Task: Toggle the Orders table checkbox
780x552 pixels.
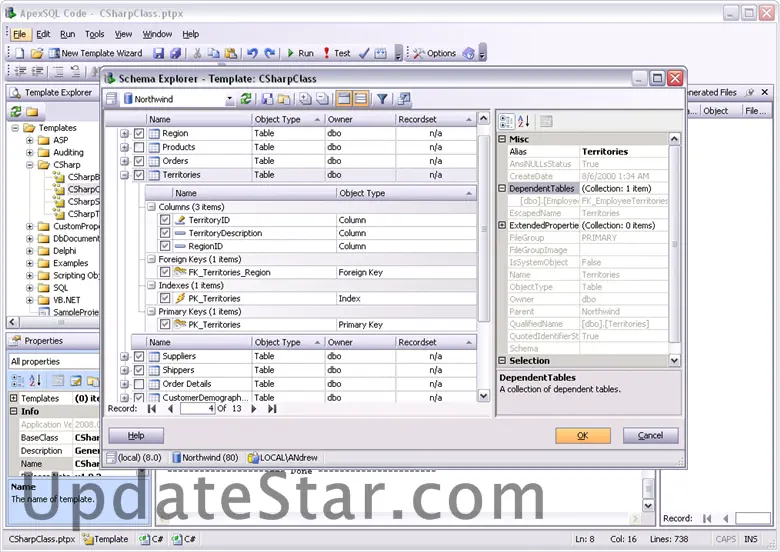Action: coord(139,161)
